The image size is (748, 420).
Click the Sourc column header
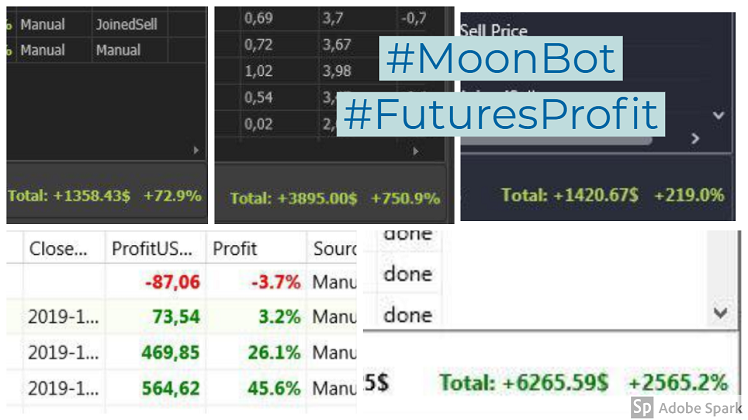(x=332, y=248)
